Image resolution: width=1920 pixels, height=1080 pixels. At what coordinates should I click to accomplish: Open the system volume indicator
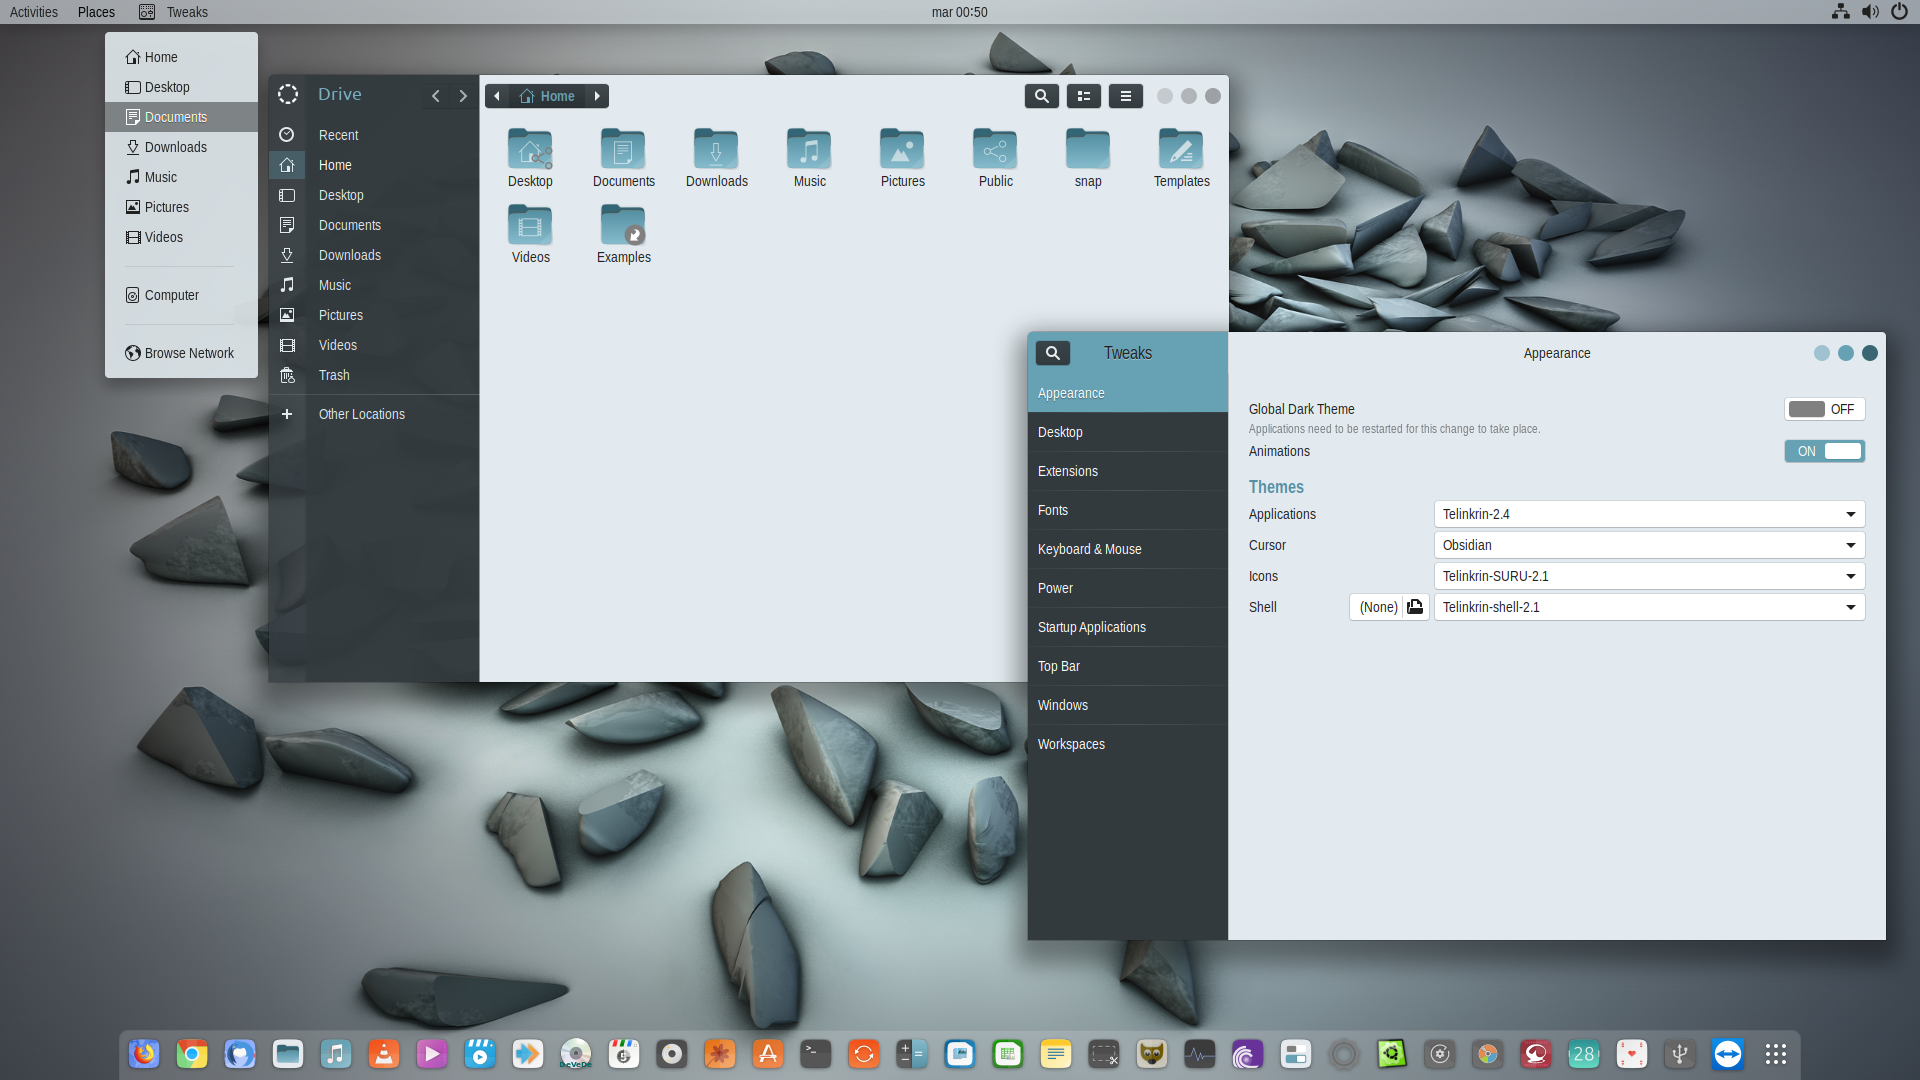1869,12
